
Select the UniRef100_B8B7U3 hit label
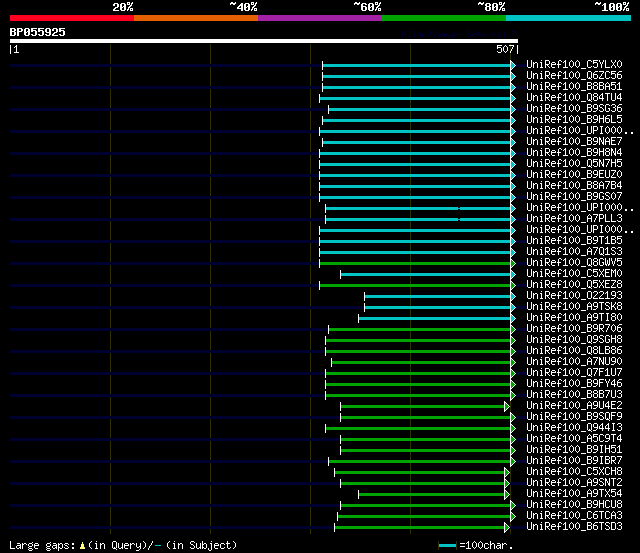[x=574, y=395]
